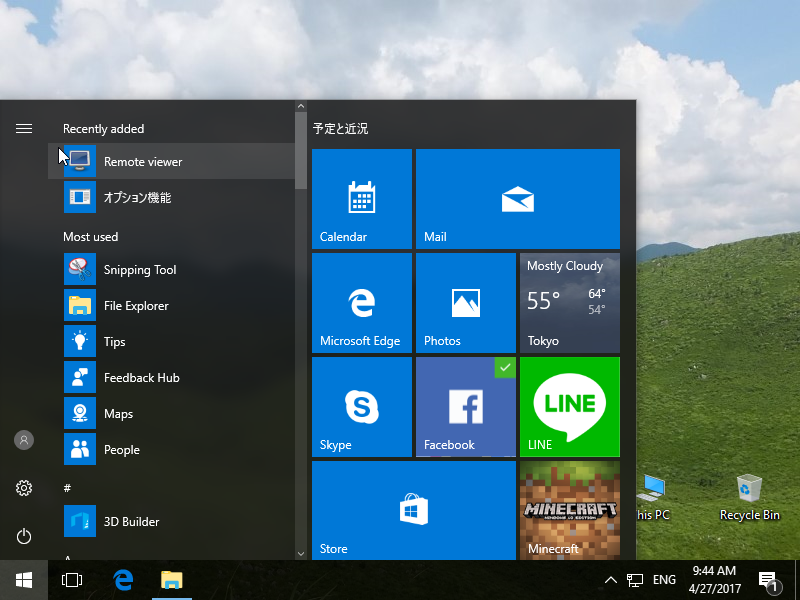Viewport: 800px width, 600px height.
Task: Click the Skype tile
Action: click(361, 407)
